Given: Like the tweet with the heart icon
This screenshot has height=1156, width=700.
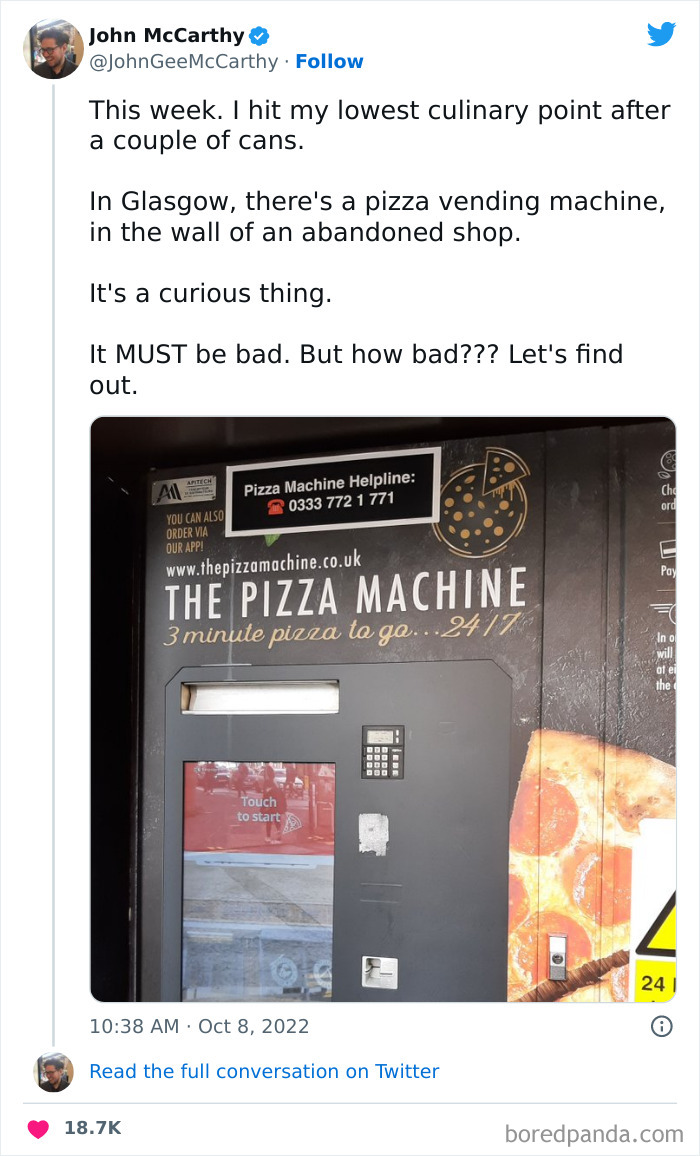Looking at the screenshot, I should tap(38, 1128).
